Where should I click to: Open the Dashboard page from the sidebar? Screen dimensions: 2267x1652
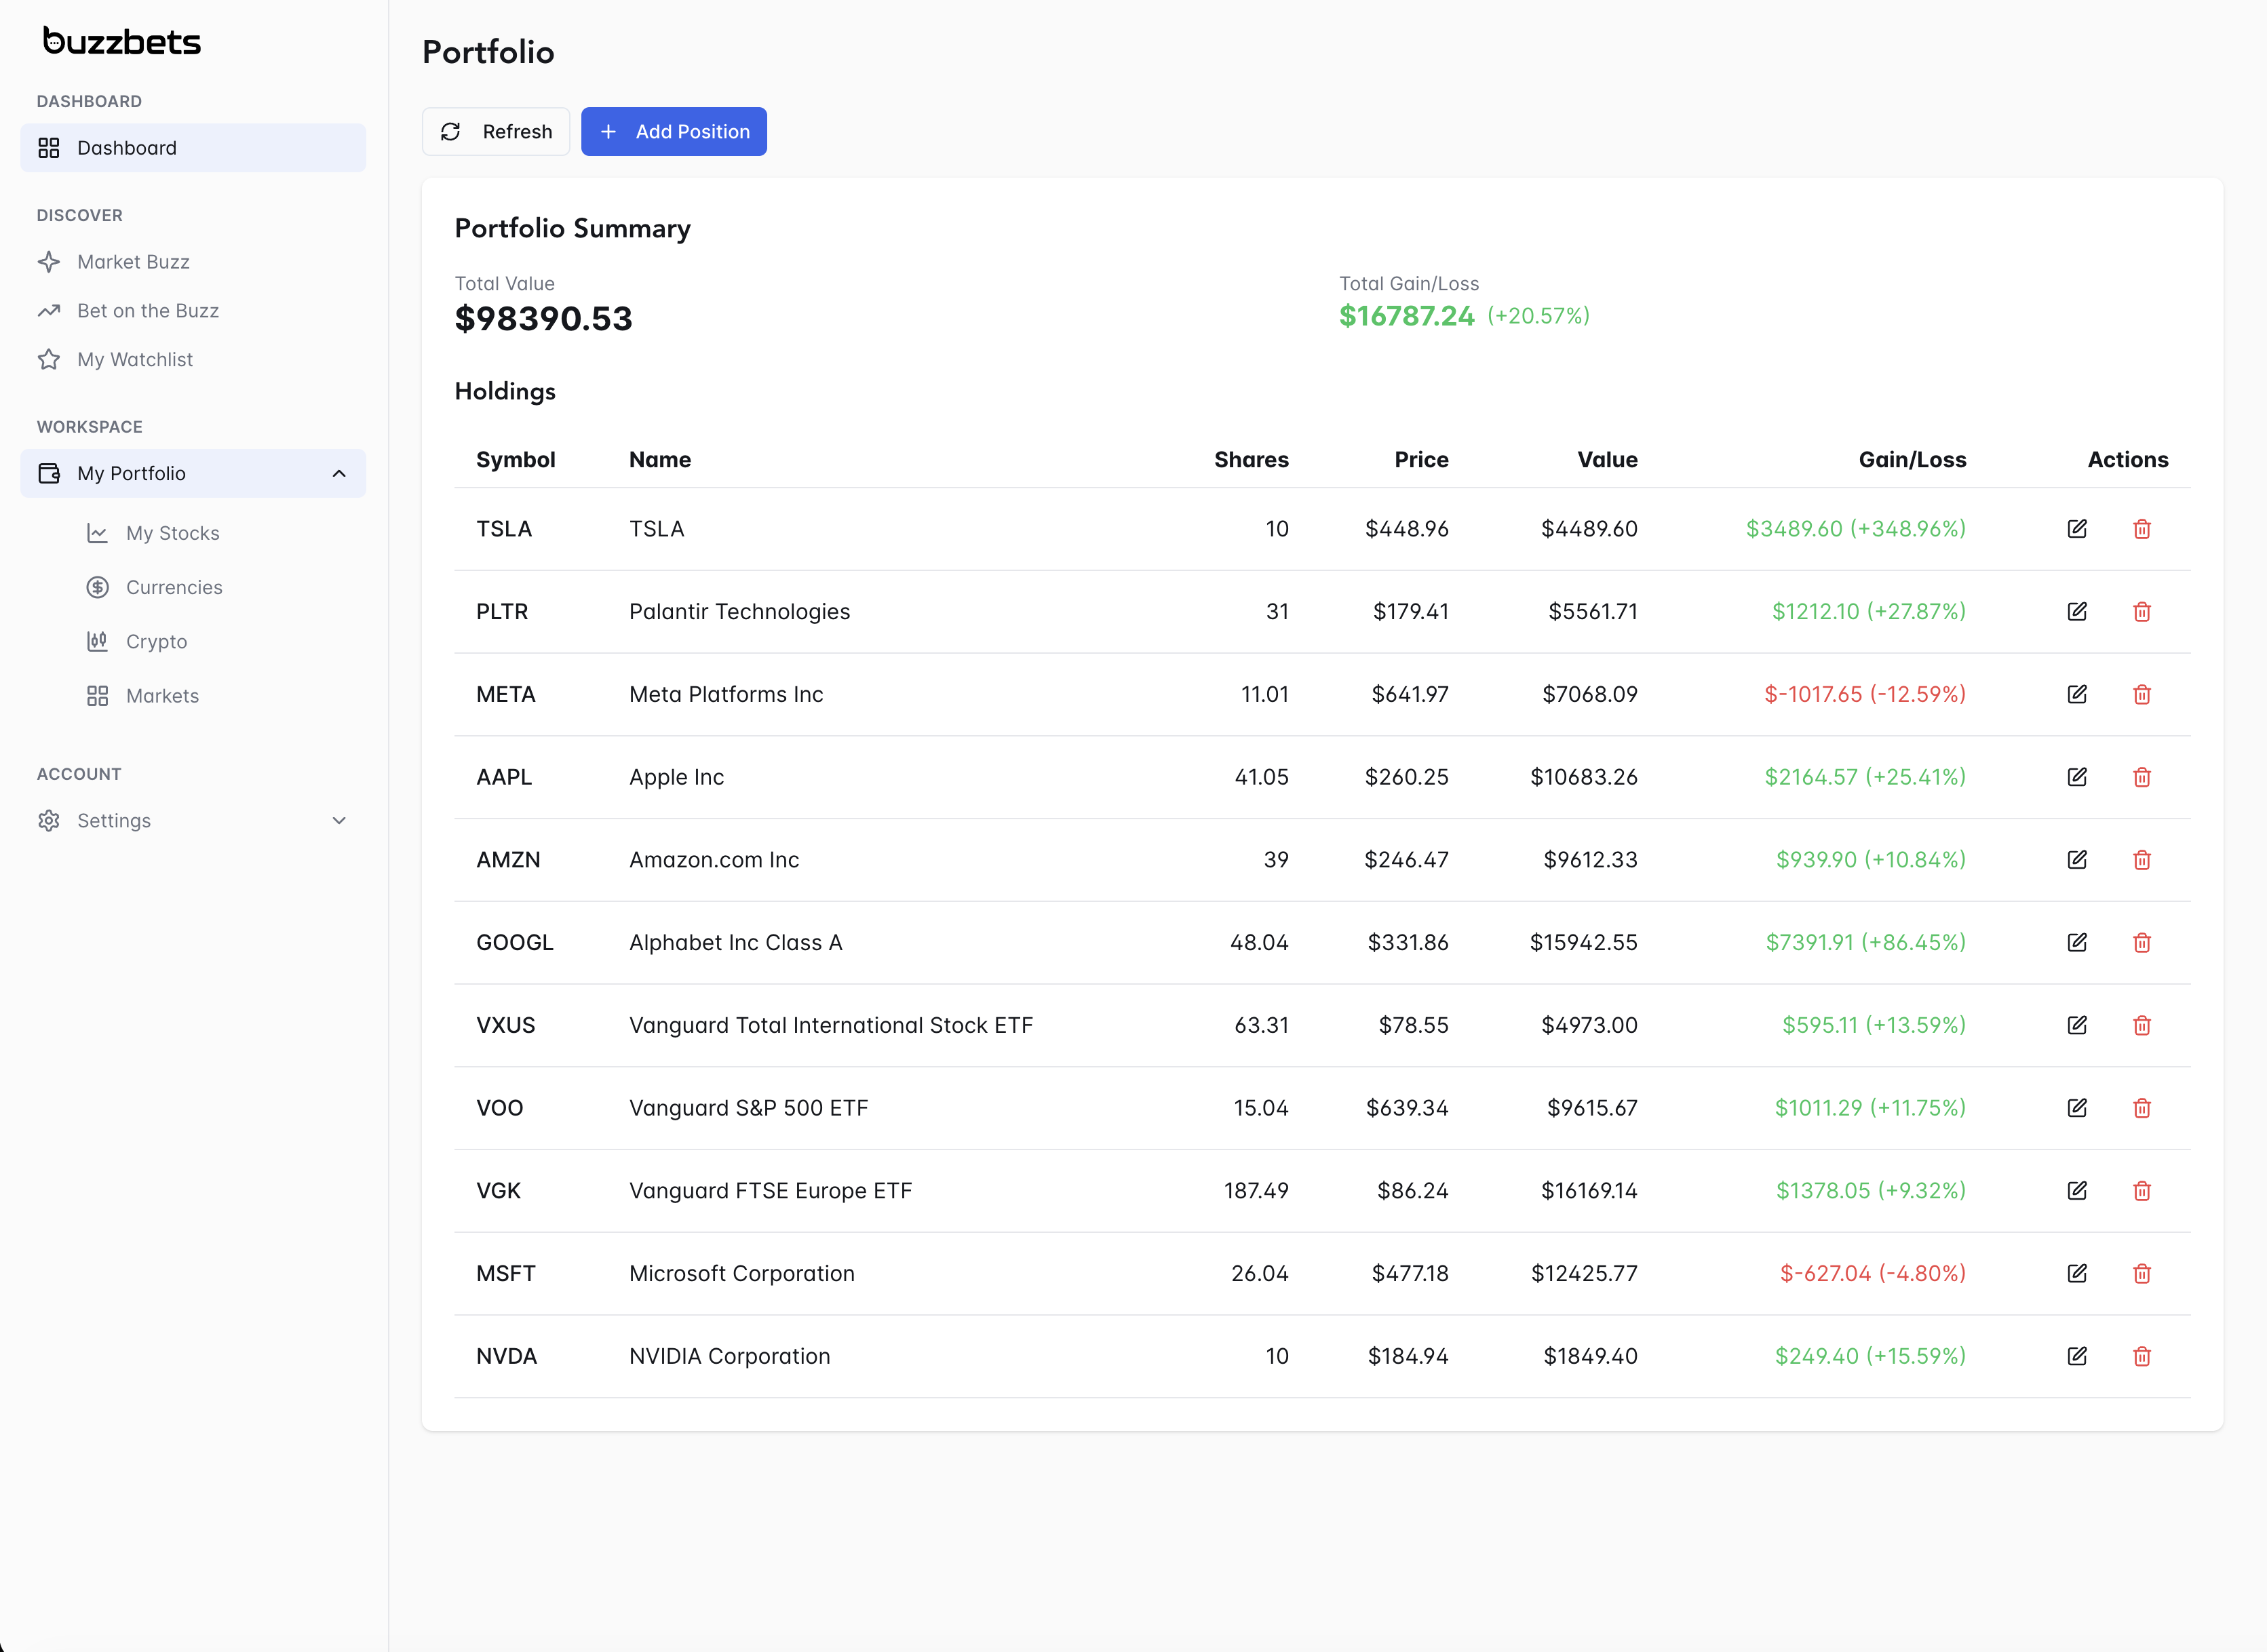pos(127,147)
